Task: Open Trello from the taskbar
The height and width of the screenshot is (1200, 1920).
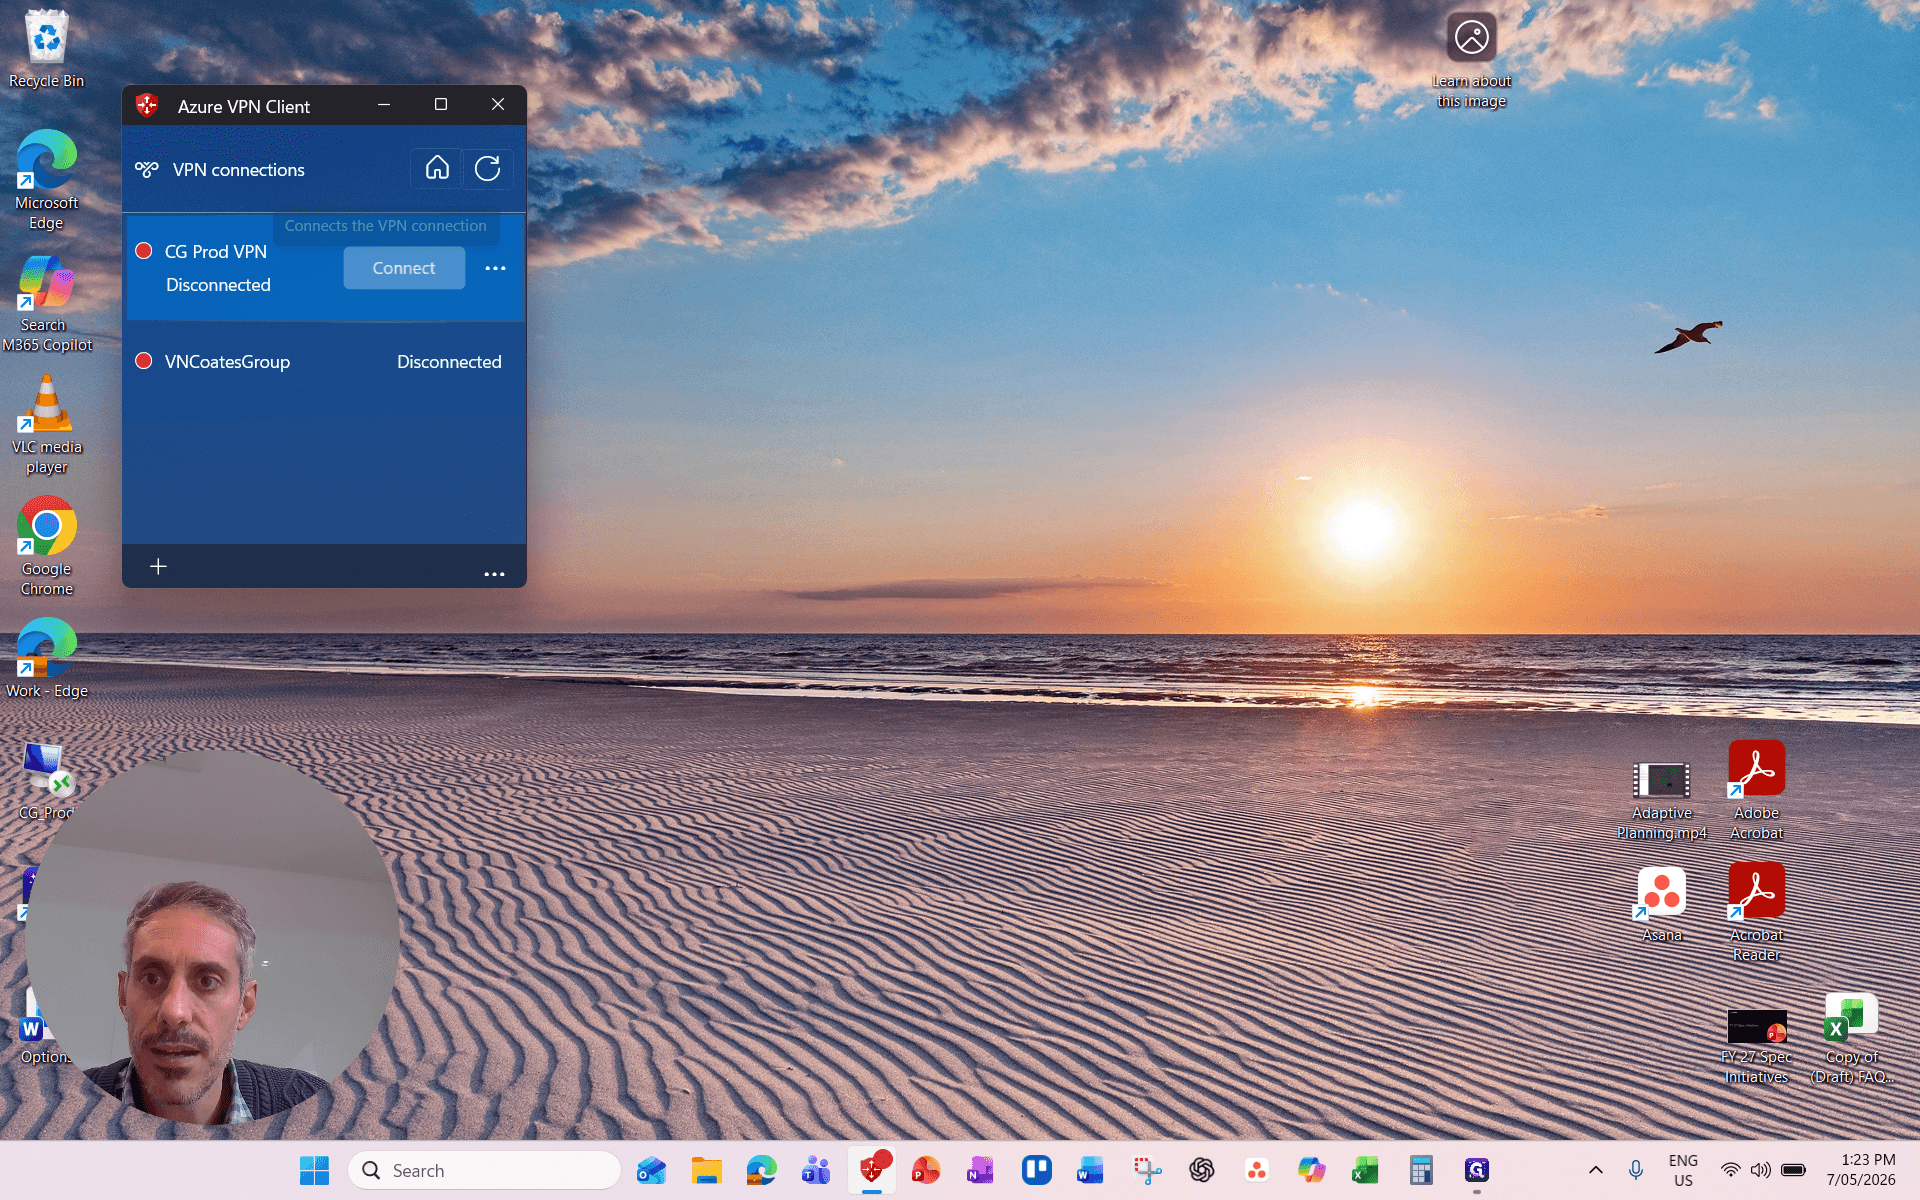Action: (x=1036, y=1170)
